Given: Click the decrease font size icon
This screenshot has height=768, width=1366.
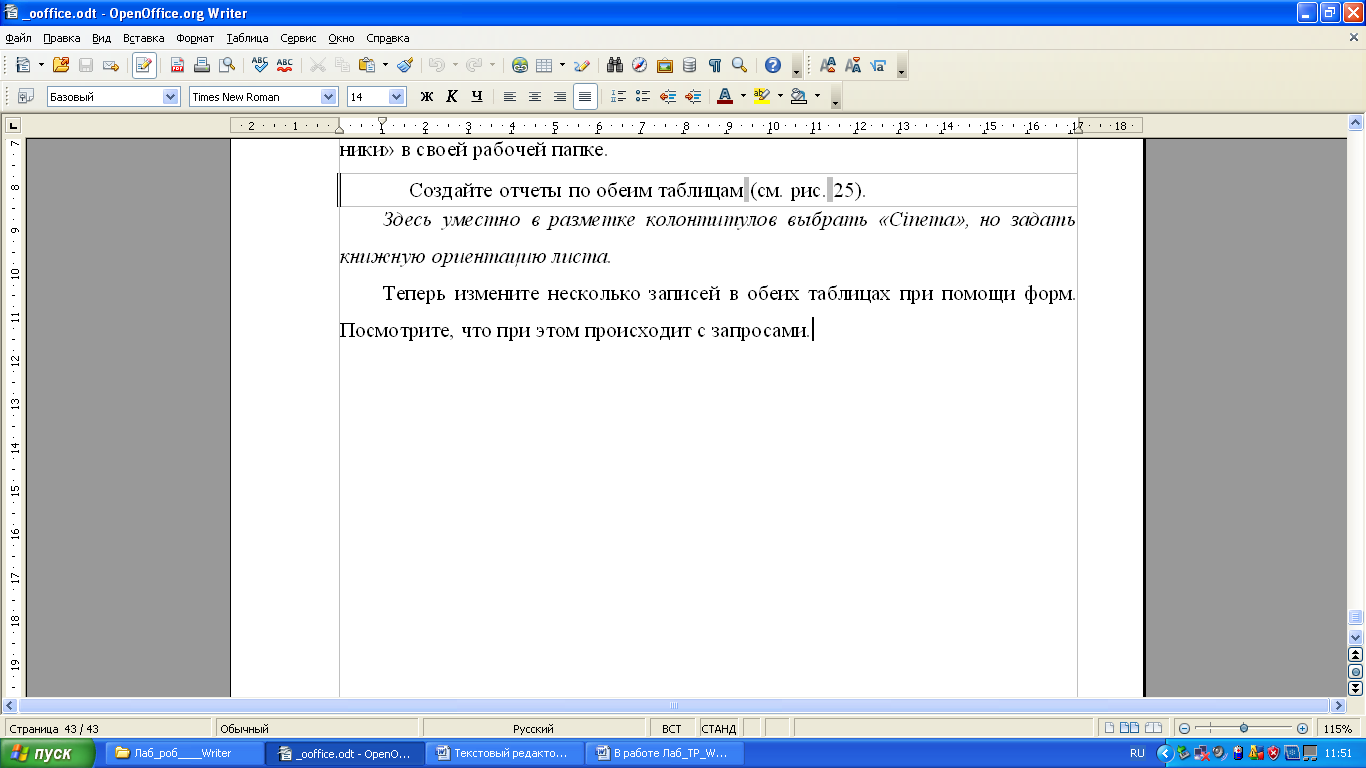Looking at the screenshot, I should point(853,65).
